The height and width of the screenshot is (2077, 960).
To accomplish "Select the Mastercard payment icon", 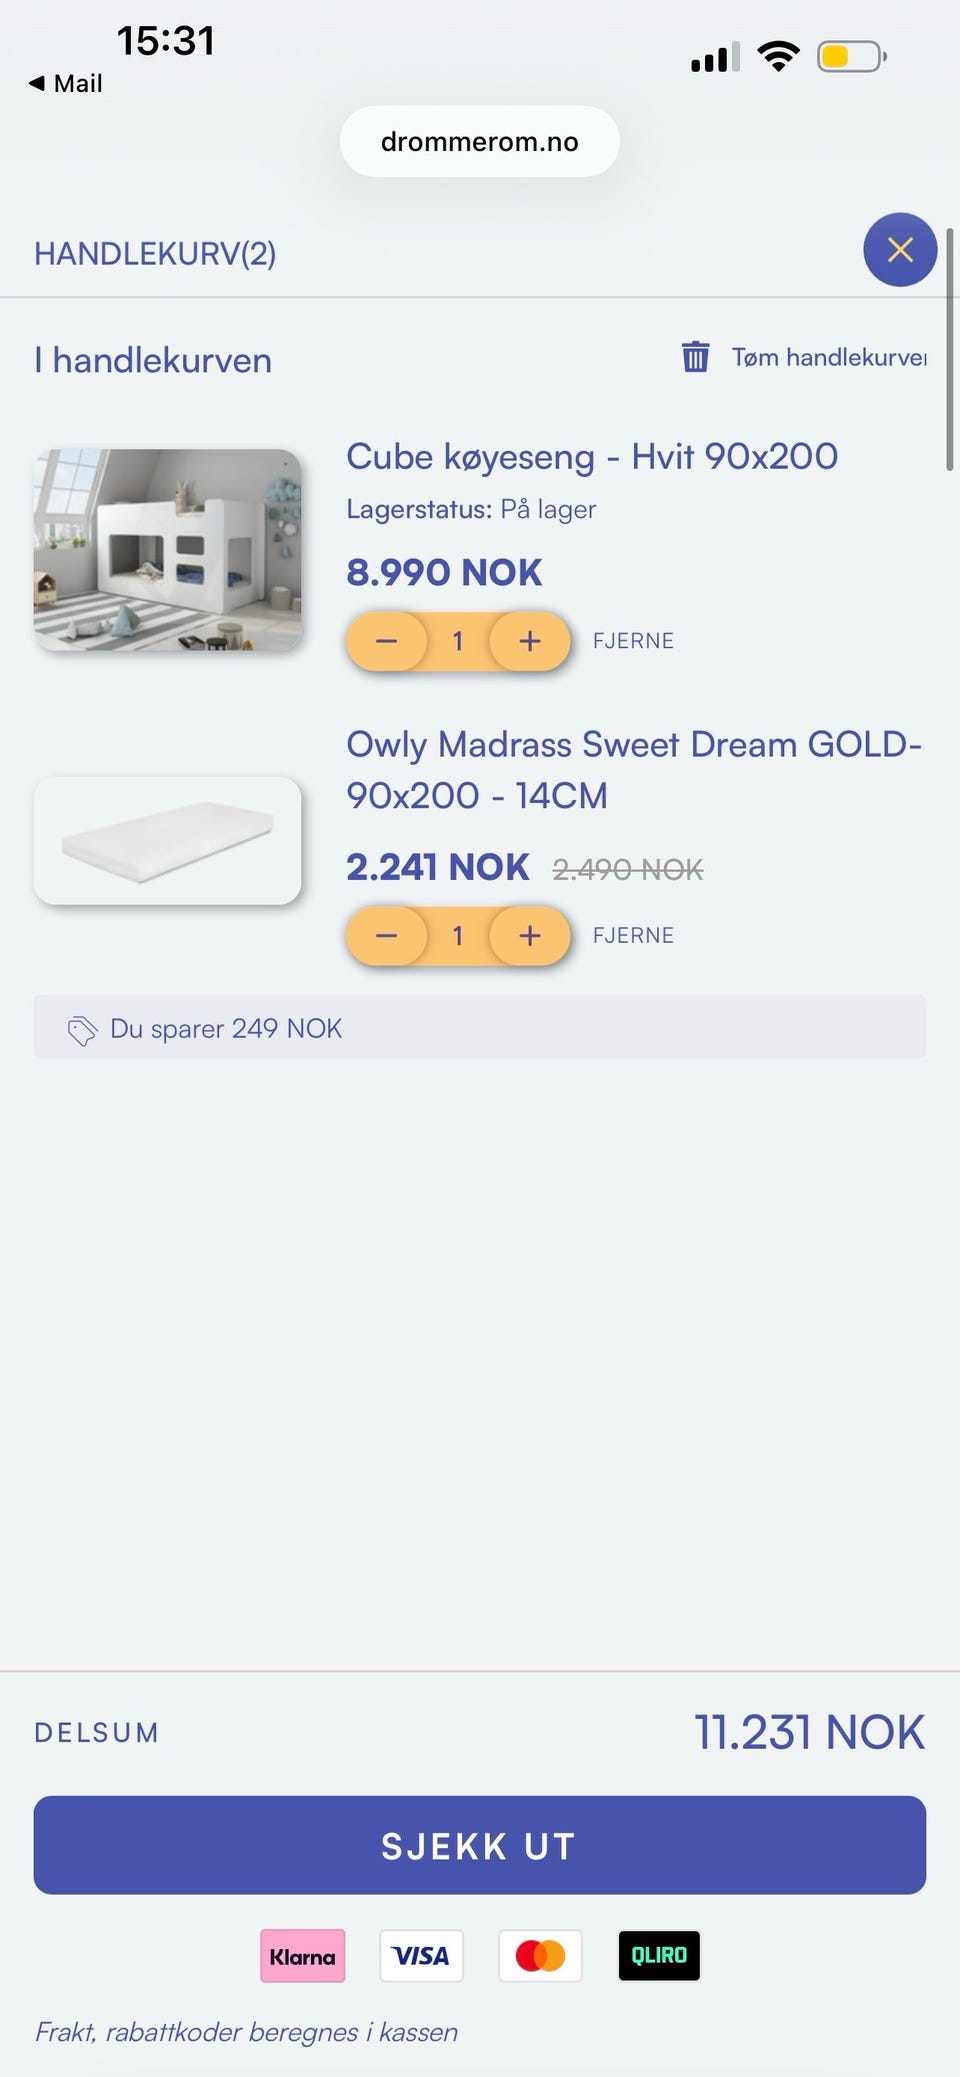I will [x=540, y=1956].
